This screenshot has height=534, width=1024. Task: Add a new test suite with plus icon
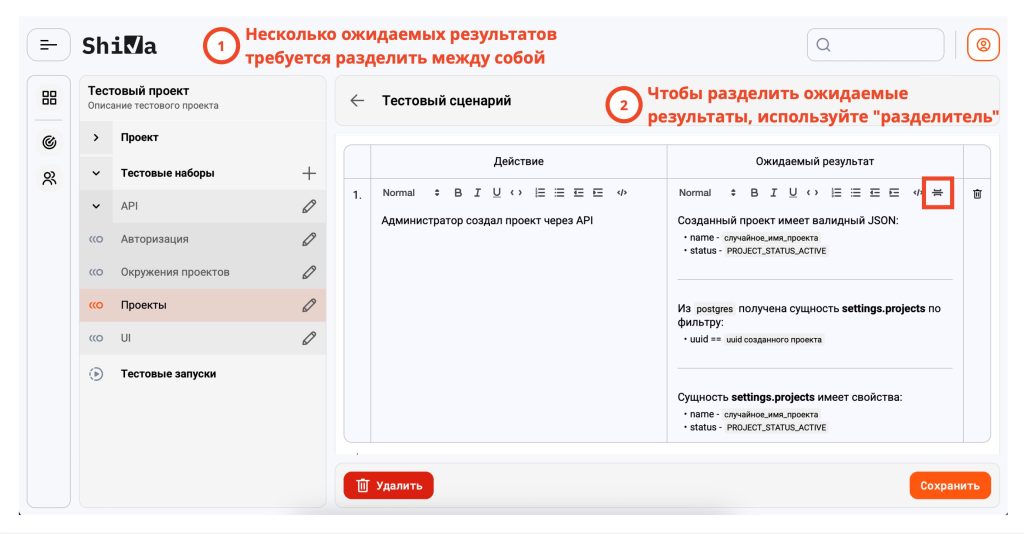tap(309, 173)
